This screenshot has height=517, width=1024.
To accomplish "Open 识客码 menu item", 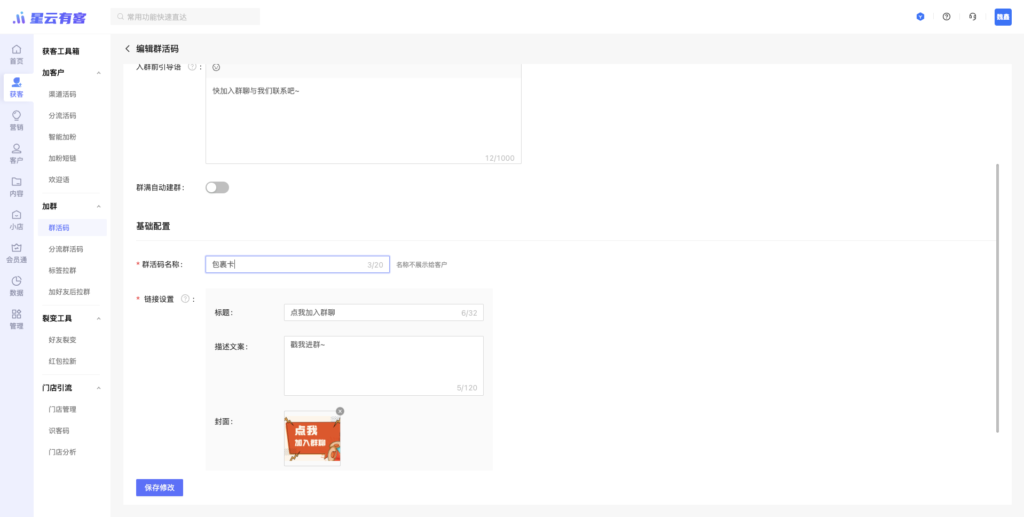I will coord(59,431).
